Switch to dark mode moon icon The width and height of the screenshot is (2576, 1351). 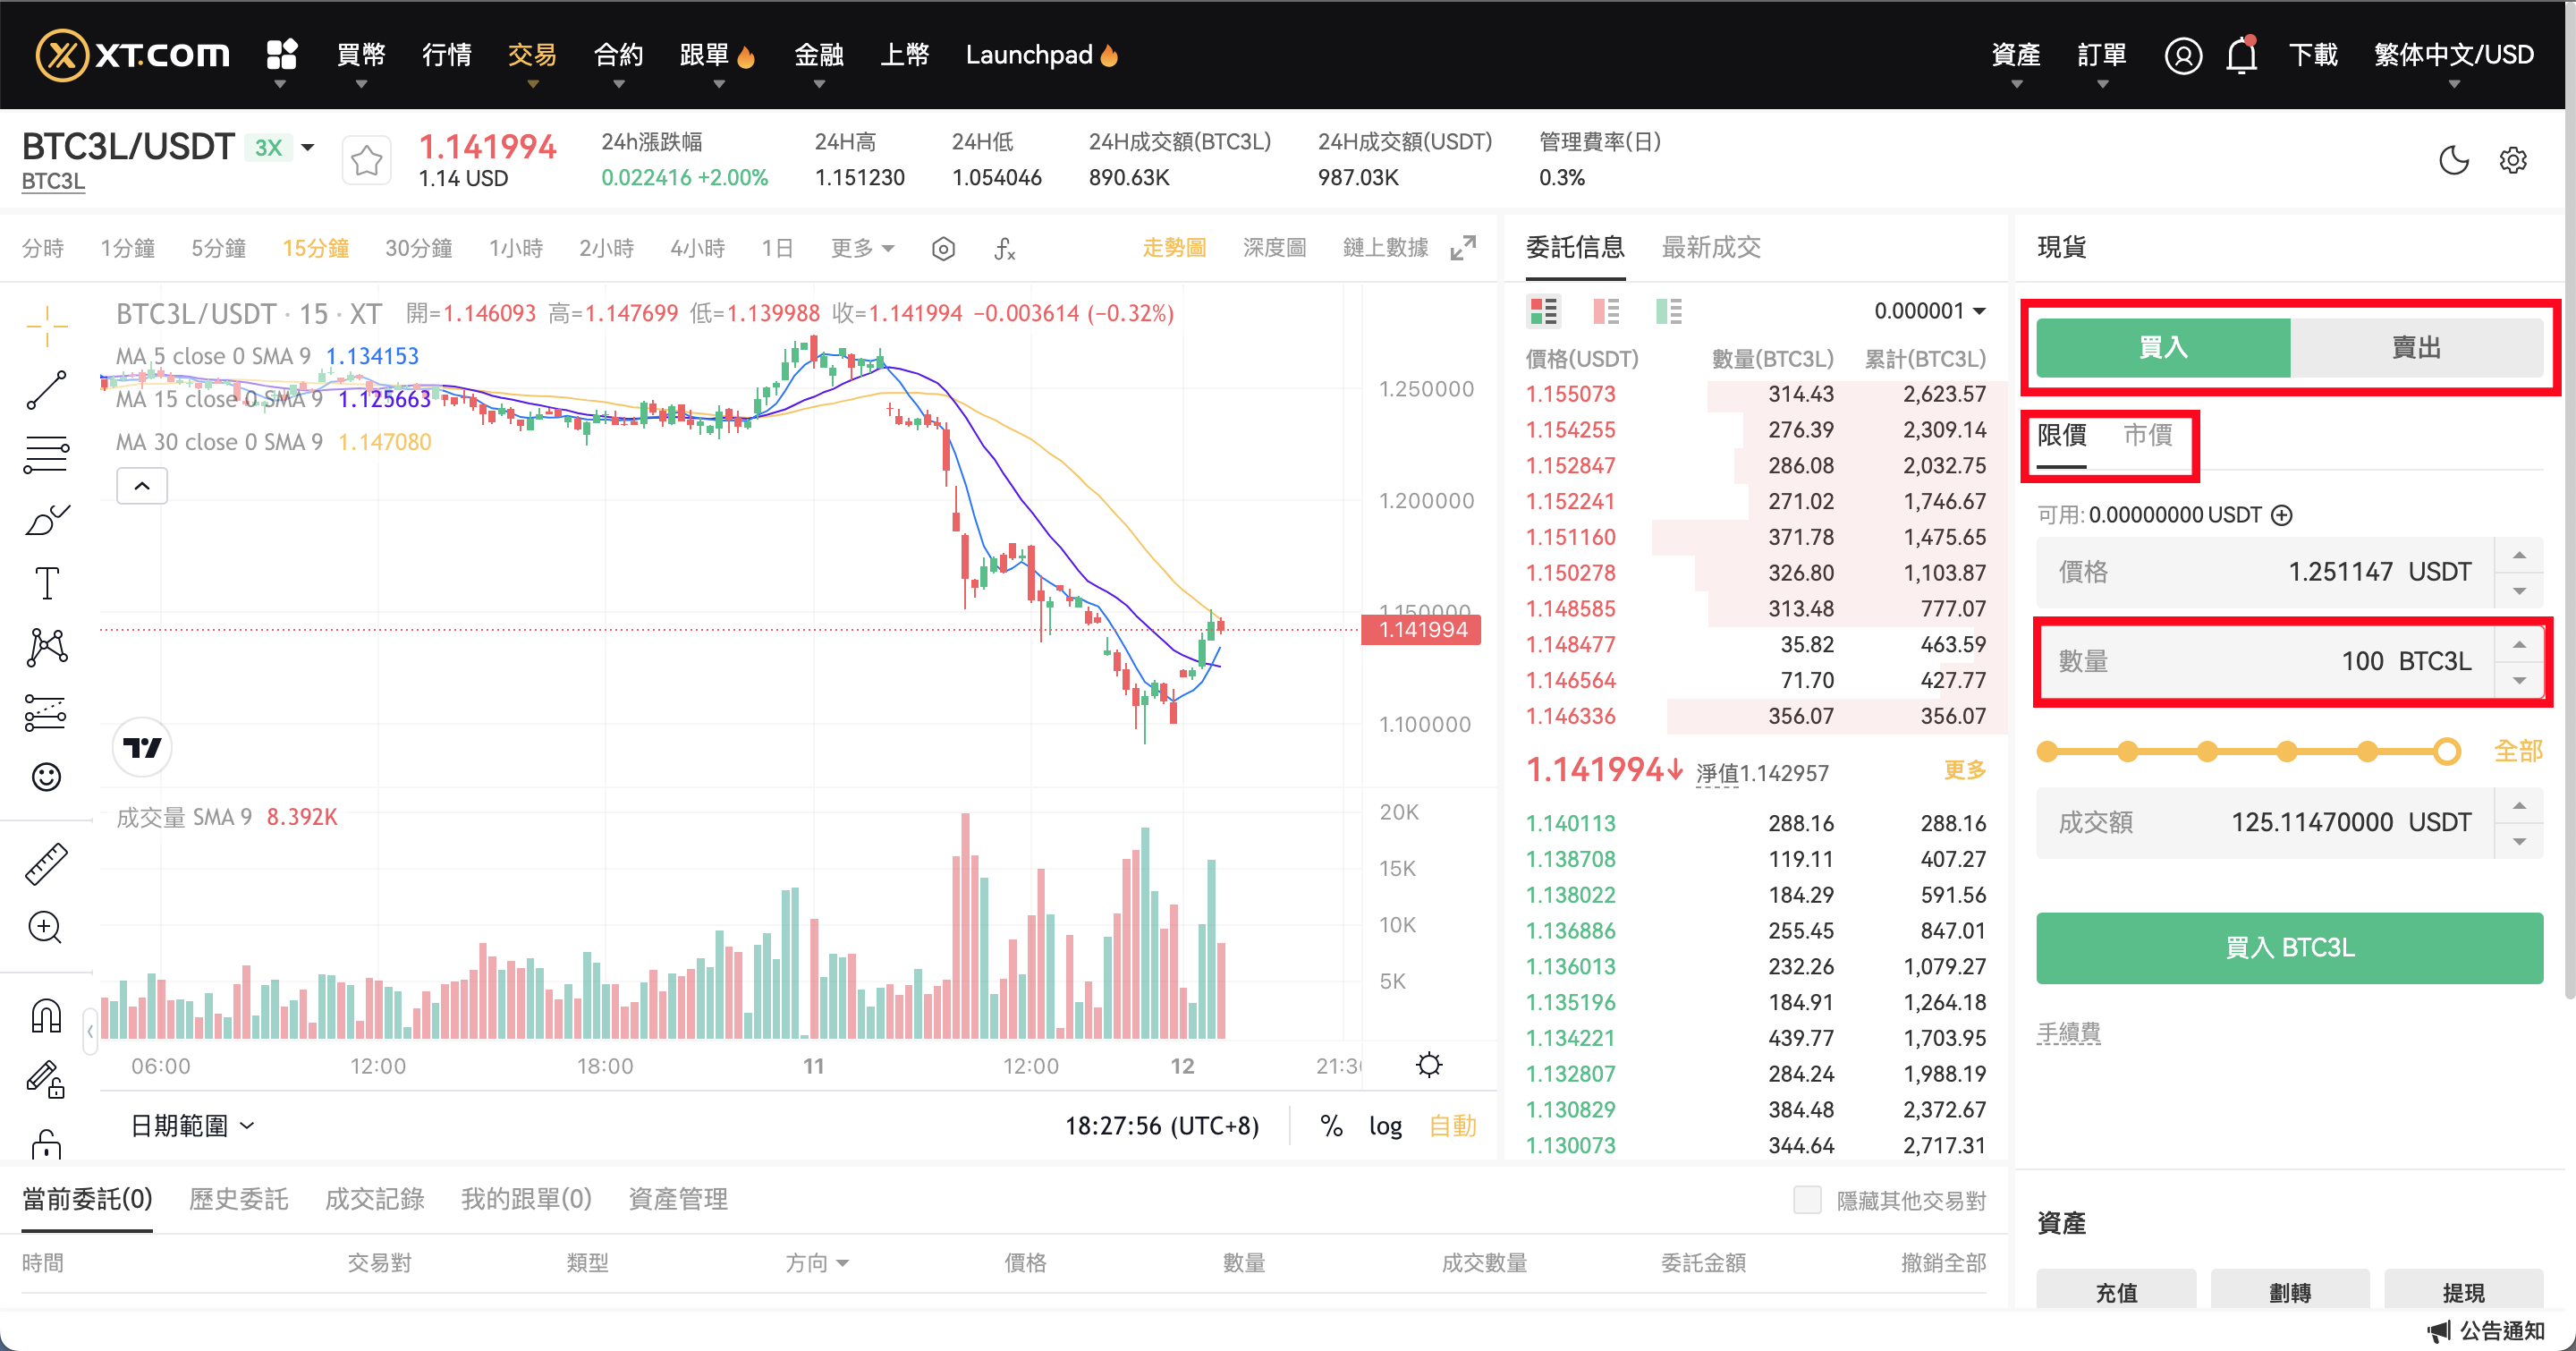[x=2454, y=160]
